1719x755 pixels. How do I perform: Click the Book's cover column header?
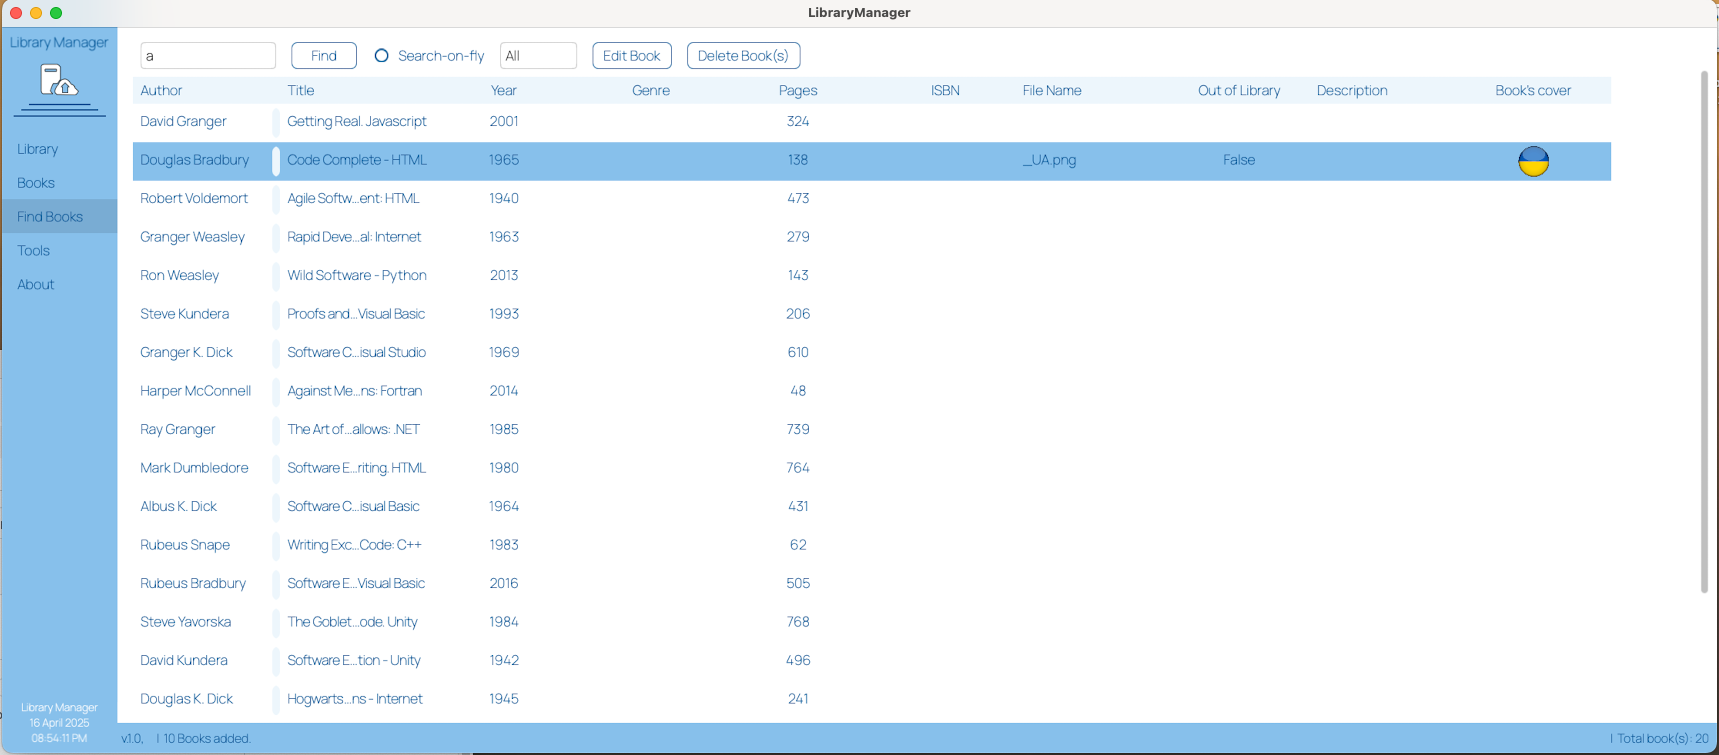(x=1533, y=91)
